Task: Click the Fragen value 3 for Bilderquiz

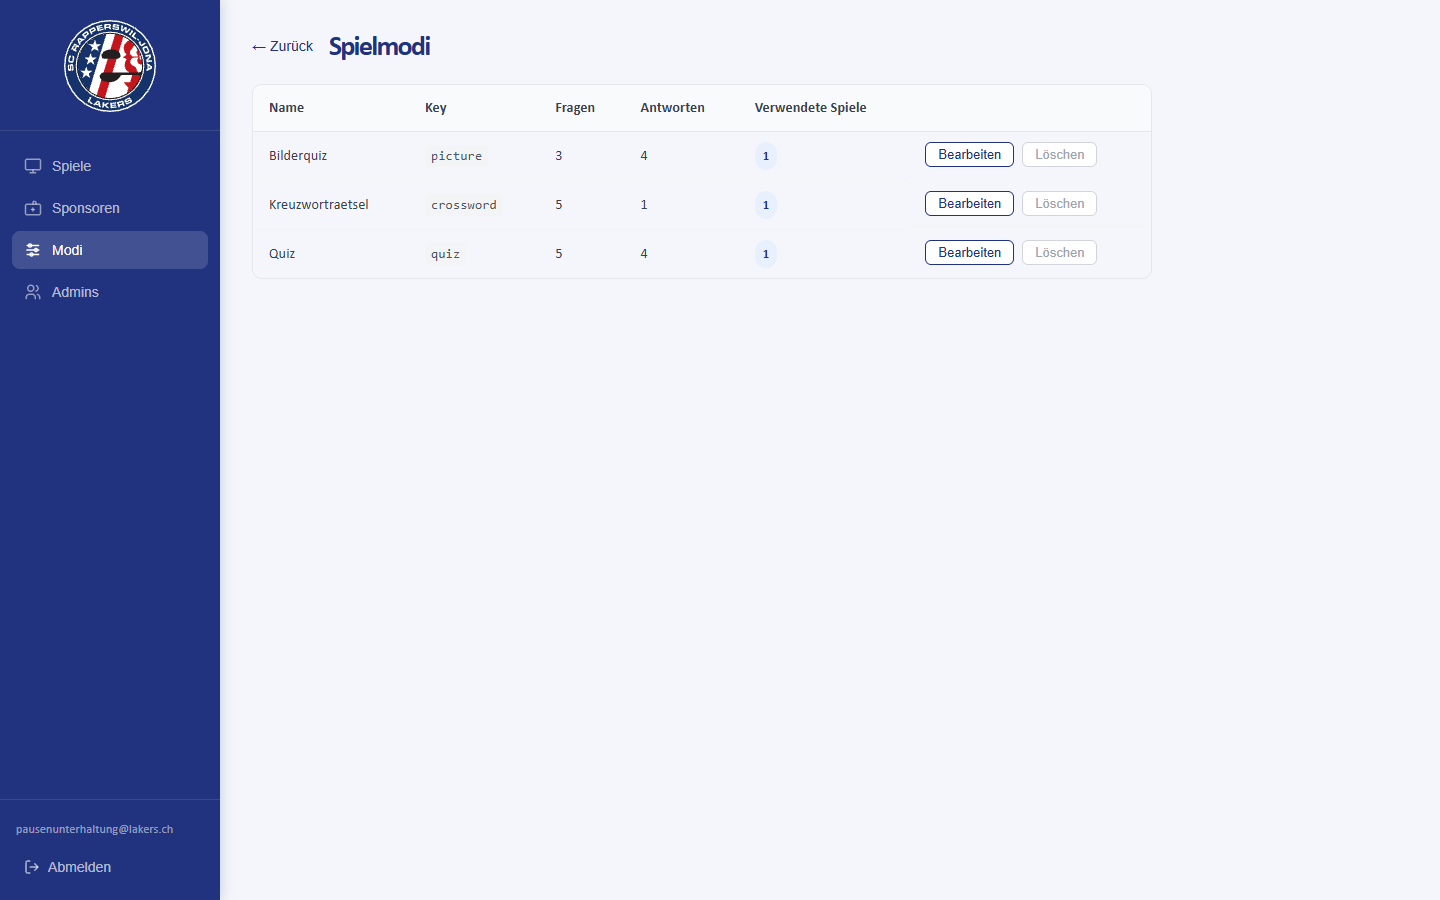Action: (x=559, y=155)
